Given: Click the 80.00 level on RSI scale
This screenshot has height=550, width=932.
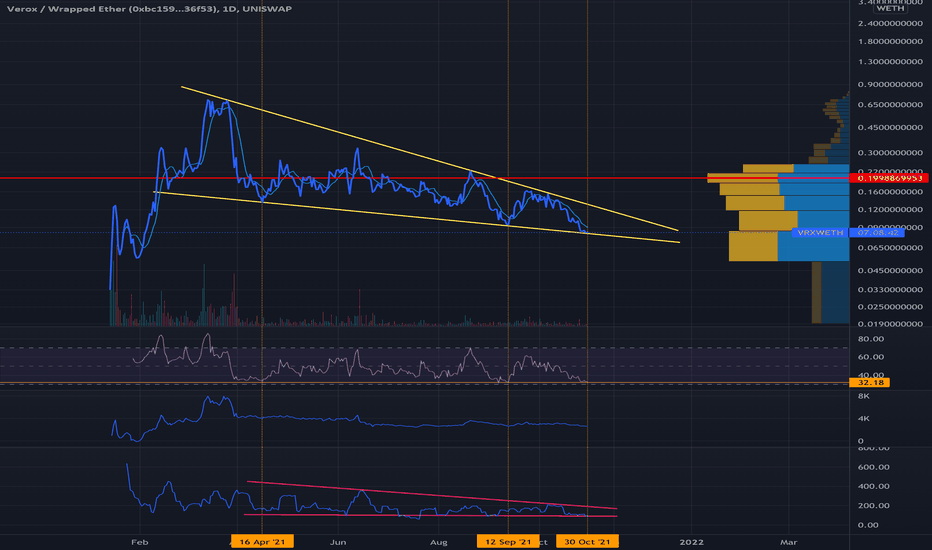Looking at the screenshot, I should pyautogui.click(x=871, y=339).
